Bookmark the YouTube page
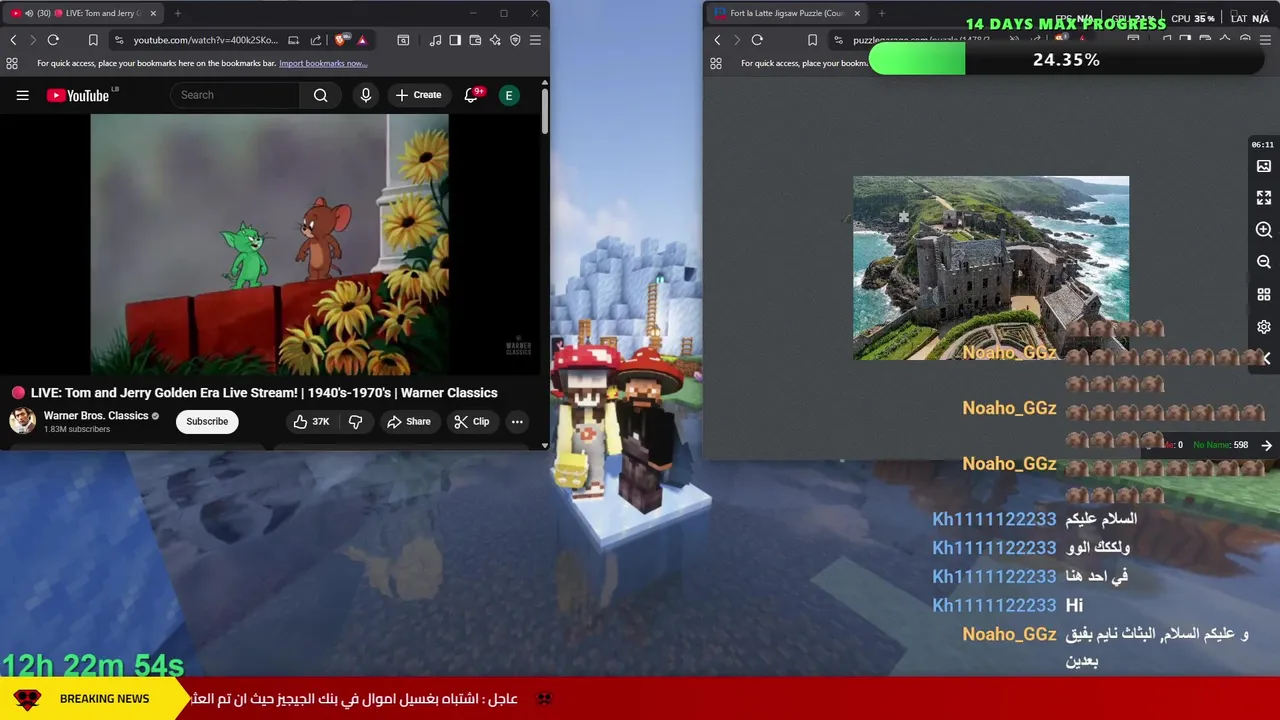 click(x=93, y=40)
